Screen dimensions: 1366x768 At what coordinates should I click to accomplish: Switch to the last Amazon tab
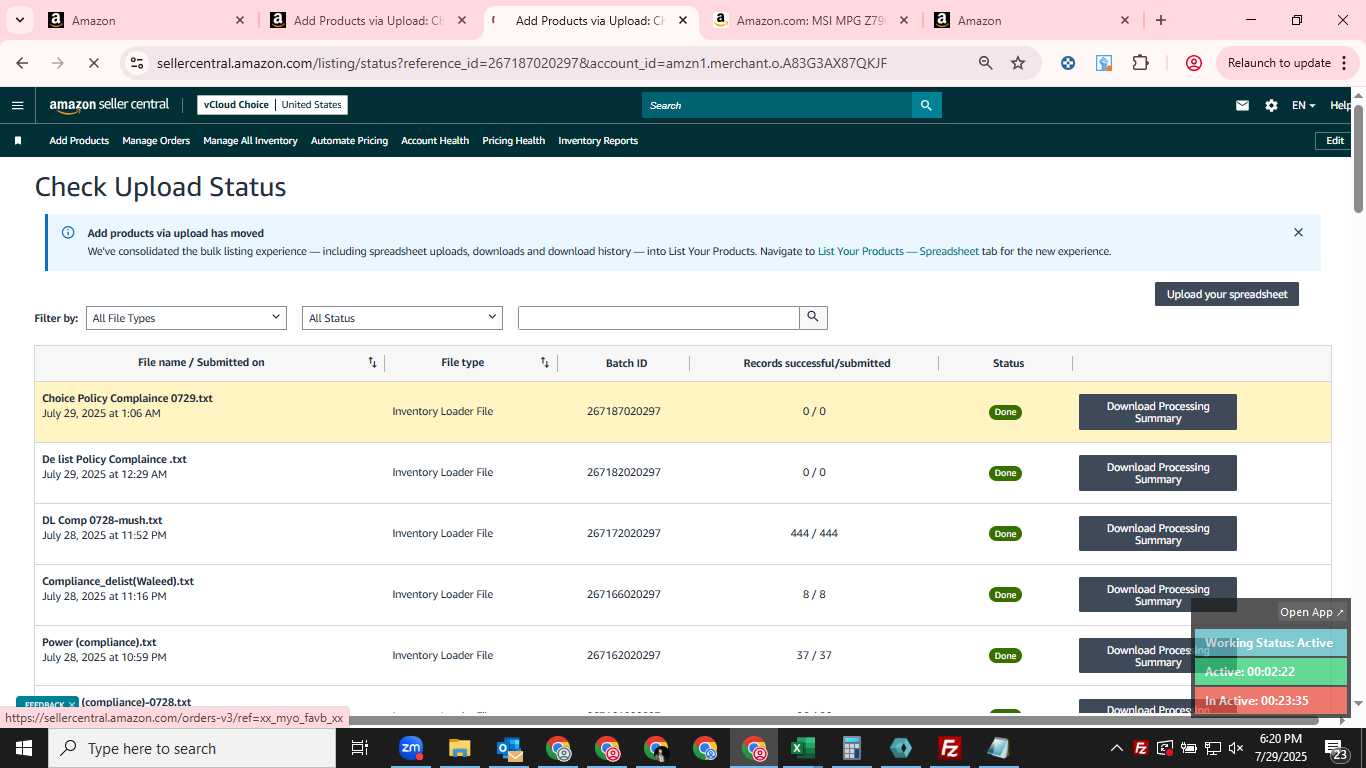pyautogui.click(x=1032, y=20)
